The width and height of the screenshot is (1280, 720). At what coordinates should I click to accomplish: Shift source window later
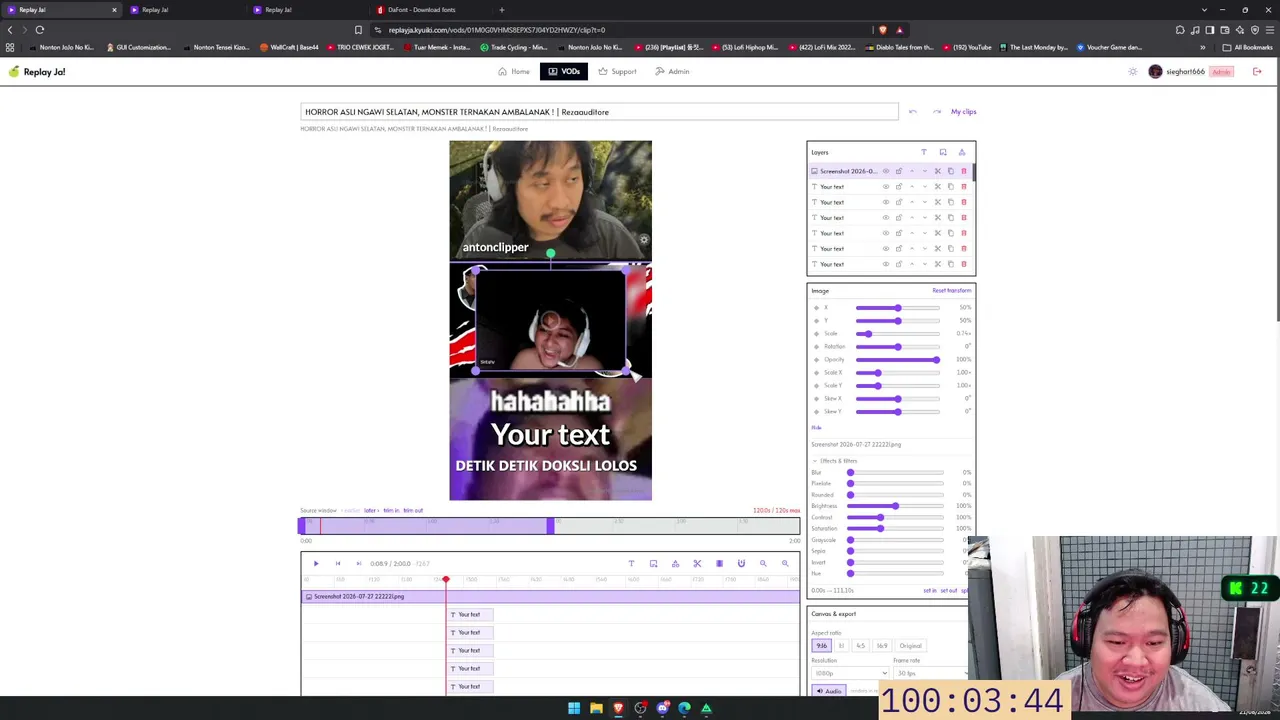point(371,511)
